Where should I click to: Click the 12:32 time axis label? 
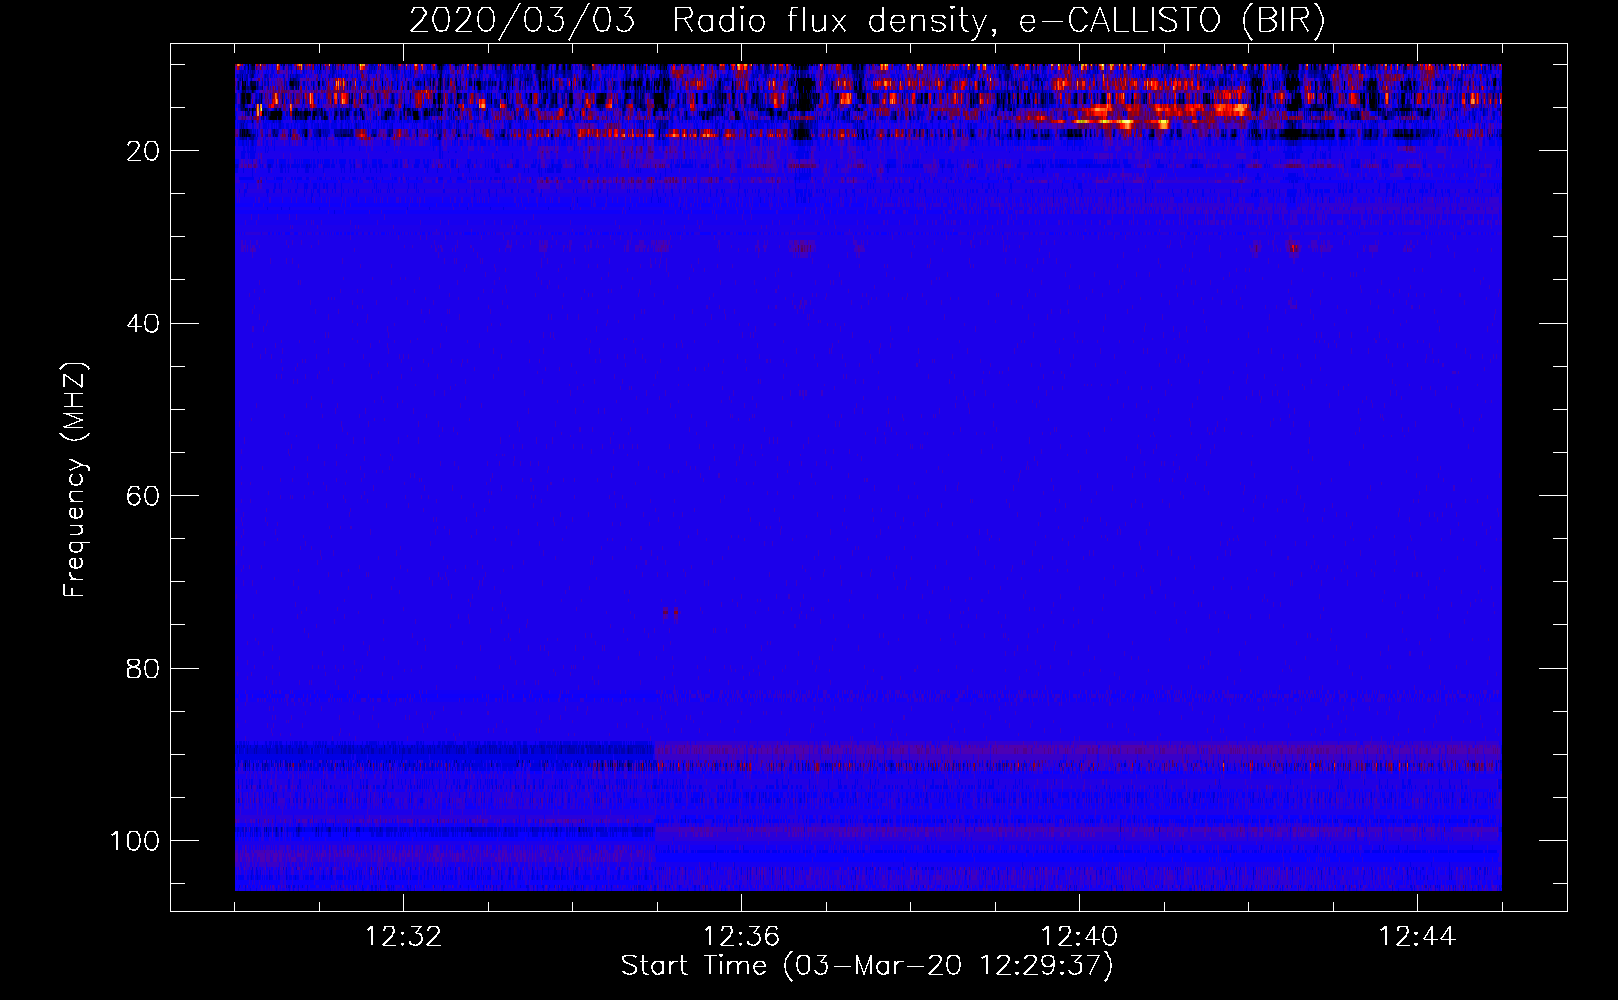tap(403, 937)
